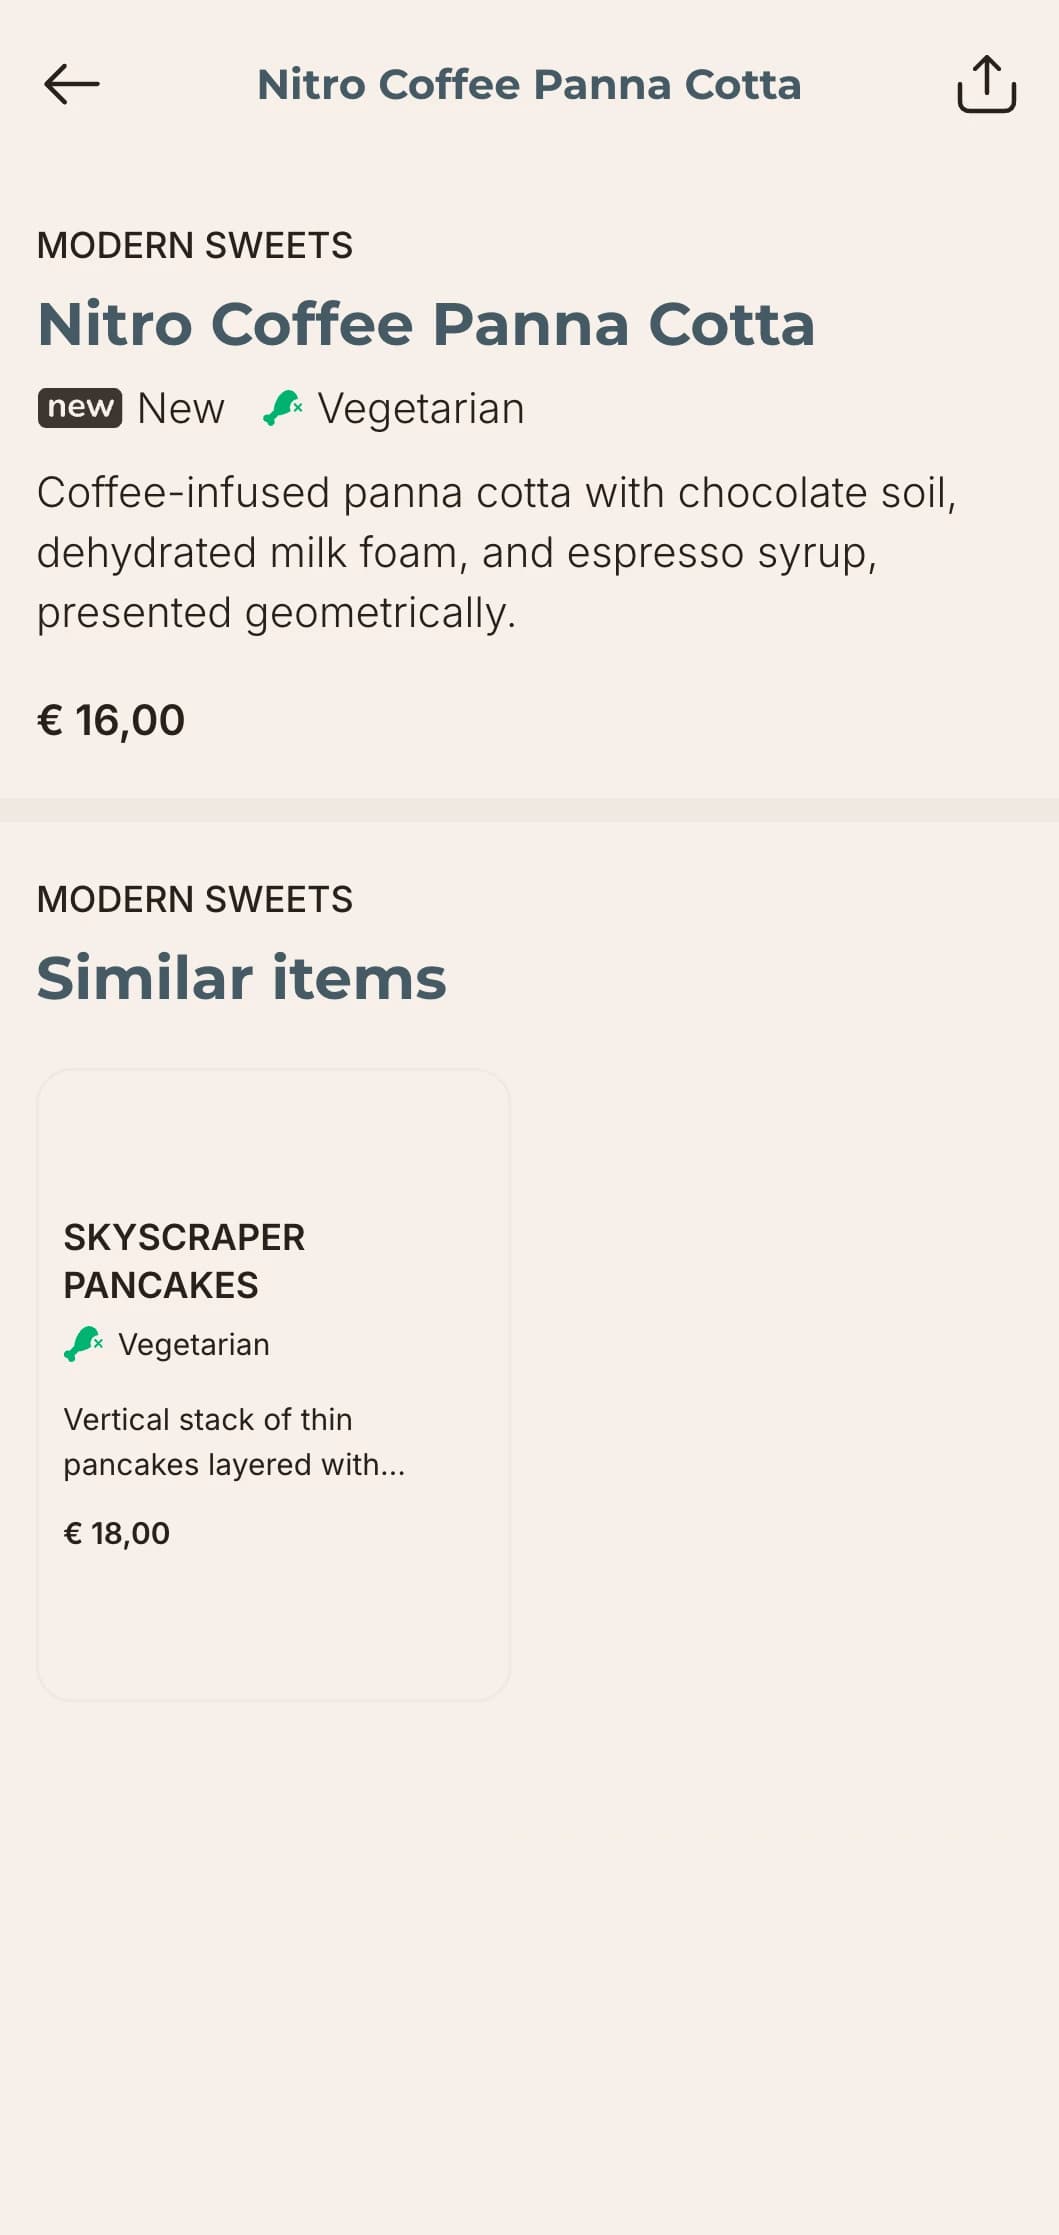The width and height of the screenshot is (1059, 2235).
Task: Click the coffee-infused panna cotta description
Action: click(497, 552)
